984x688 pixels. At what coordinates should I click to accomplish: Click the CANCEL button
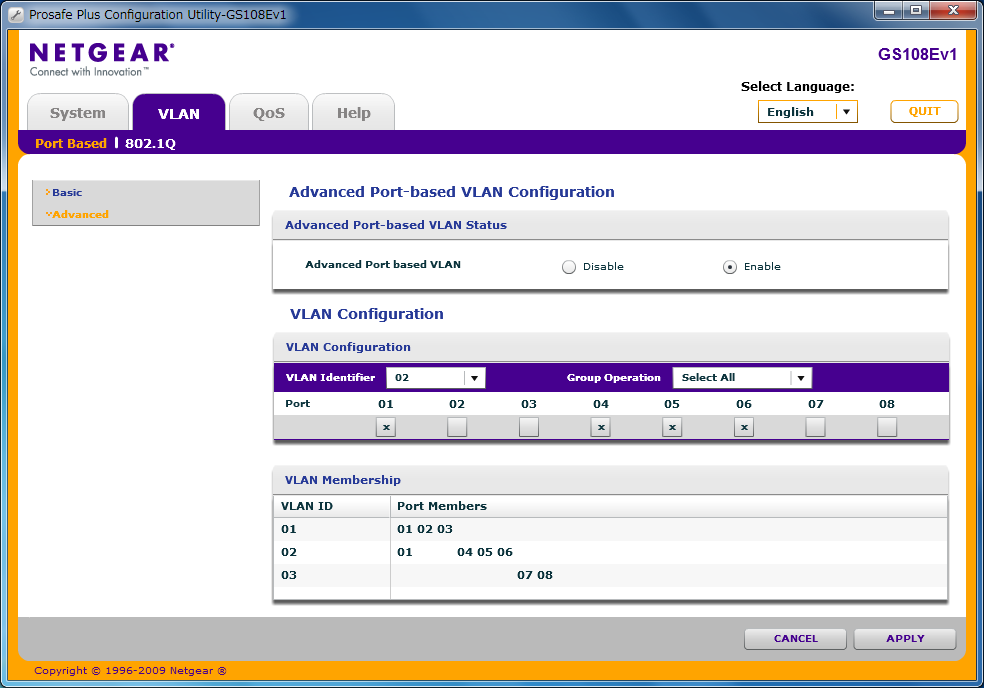click(795, 638)
